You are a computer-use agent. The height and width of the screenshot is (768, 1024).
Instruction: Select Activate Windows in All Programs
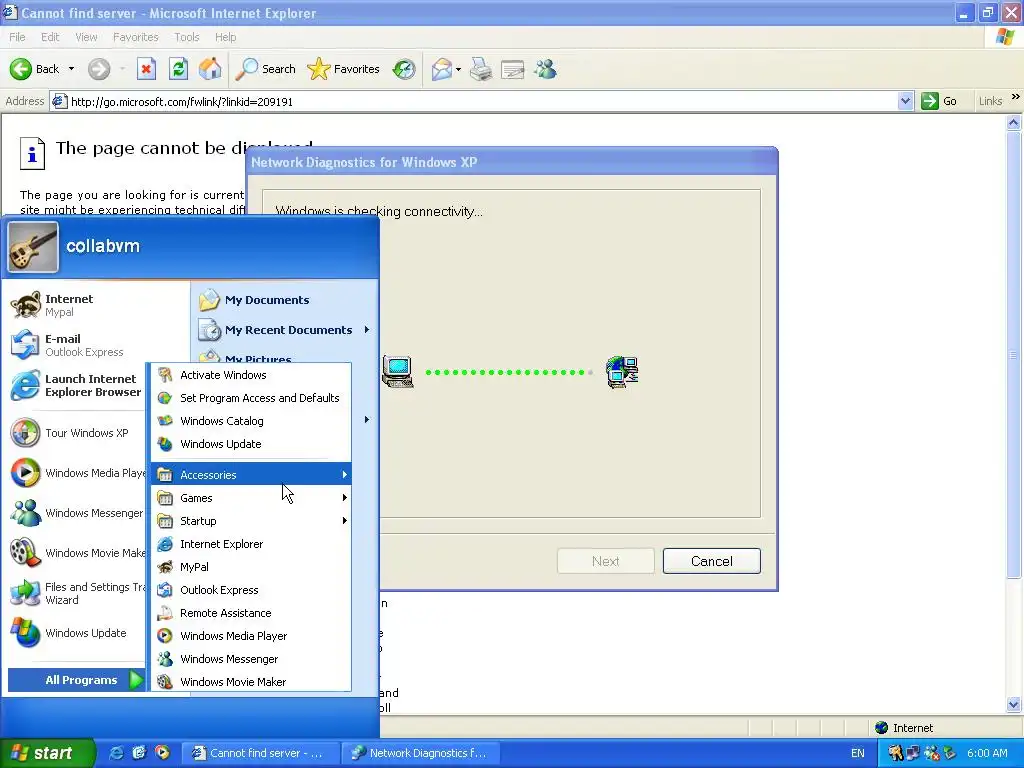[251, 375]
